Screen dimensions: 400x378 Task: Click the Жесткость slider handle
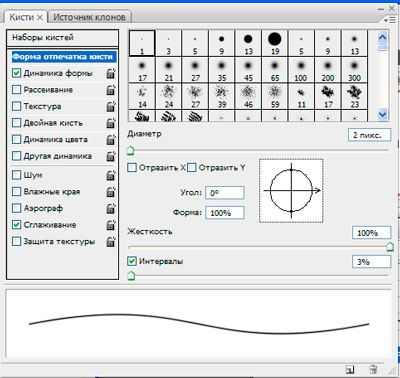tap(389, 247)
